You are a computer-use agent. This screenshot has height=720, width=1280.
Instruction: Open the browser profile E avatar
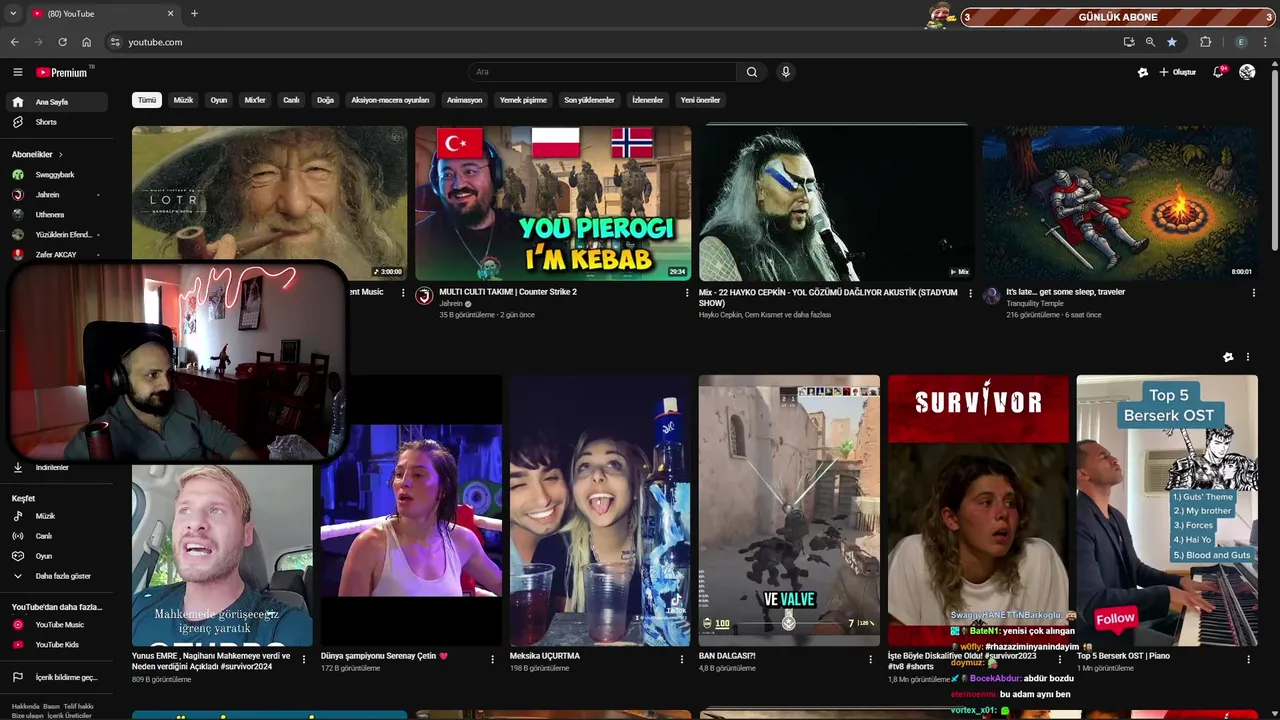pyautogui.click(x=1241, y=42)
